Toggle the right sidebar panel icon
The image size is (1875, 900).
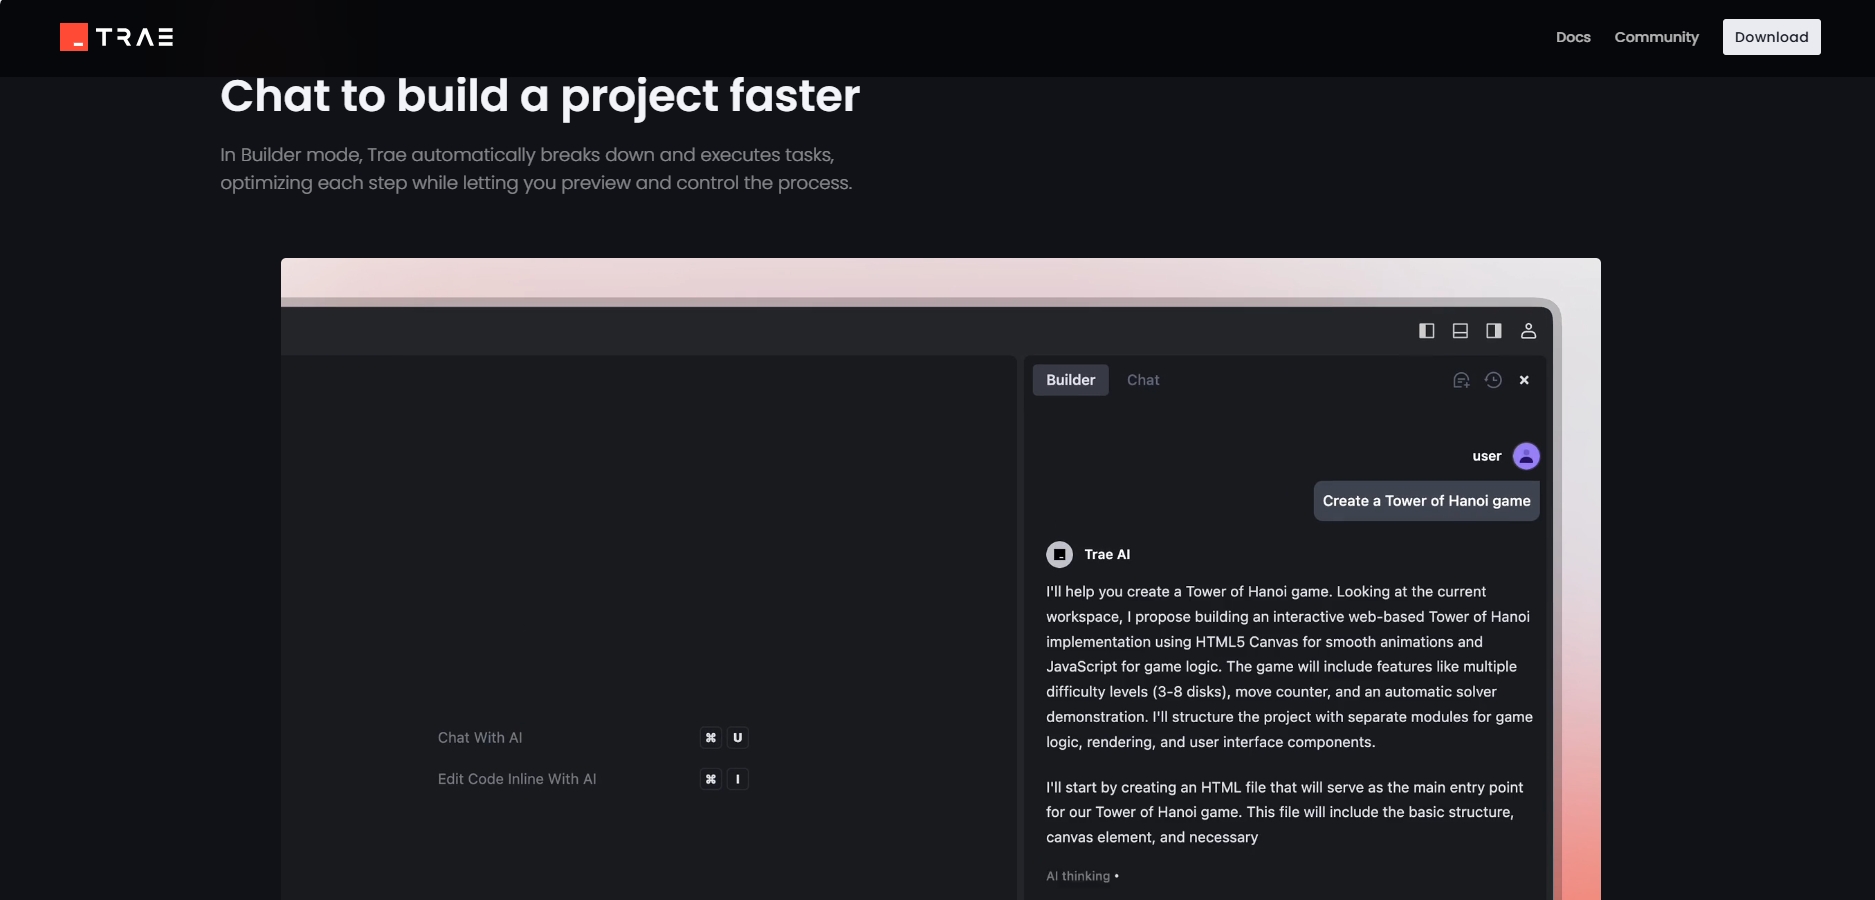tap(1494, 331)
